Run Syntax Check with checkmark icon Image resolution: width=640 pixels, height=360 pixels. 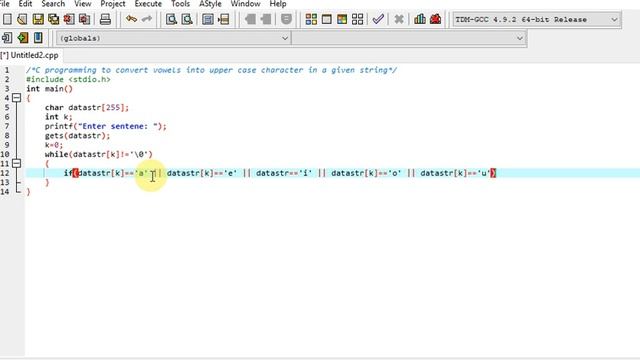click(378, 19)
